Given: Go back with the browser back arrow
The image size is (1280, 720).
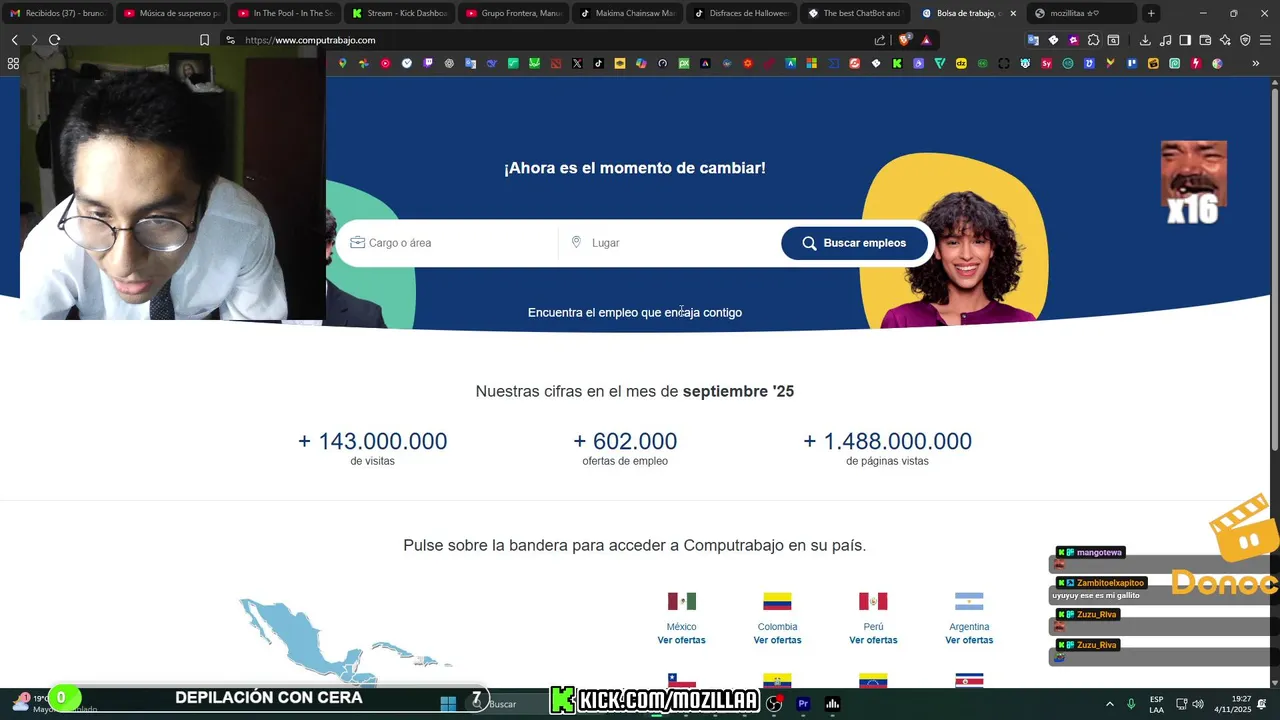Looking at the screenshot, I should click(14, 40).
